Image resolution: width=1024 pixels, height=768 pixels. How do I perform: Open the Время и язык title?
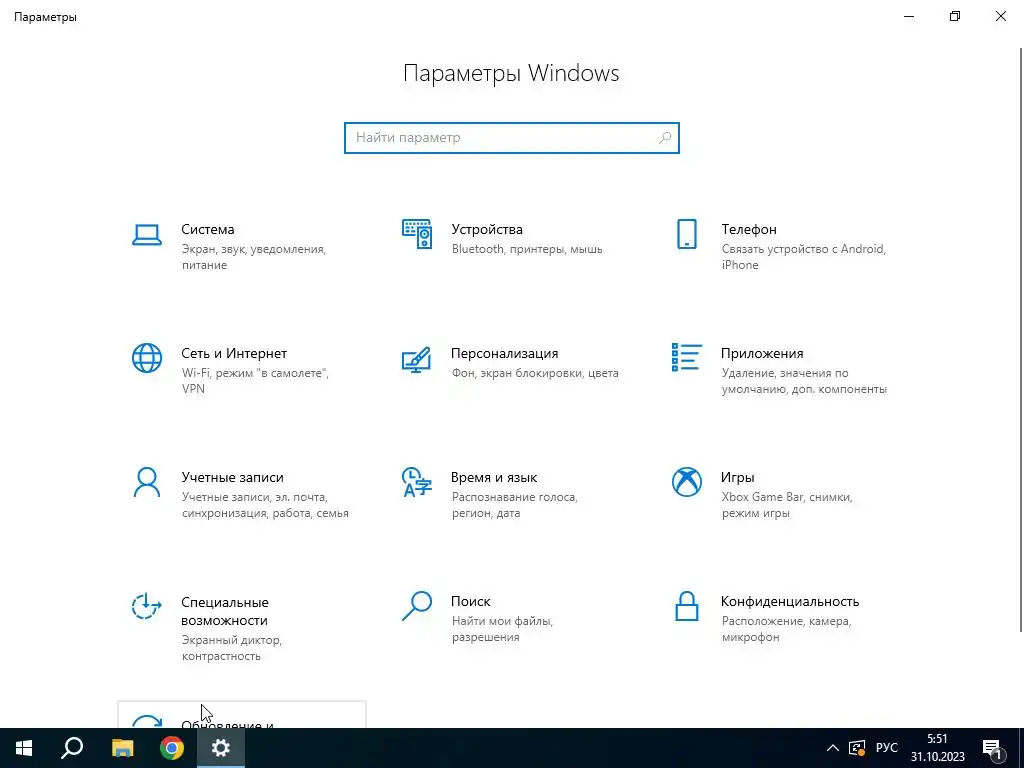click(494, 477)
